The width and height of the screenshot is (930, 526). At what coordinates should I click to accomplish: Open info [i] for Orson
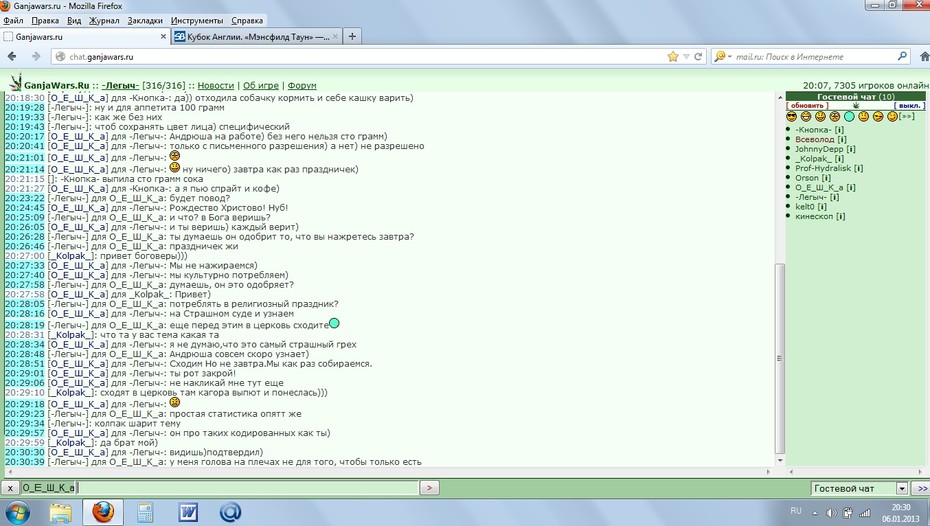click(x=826, y=177)
